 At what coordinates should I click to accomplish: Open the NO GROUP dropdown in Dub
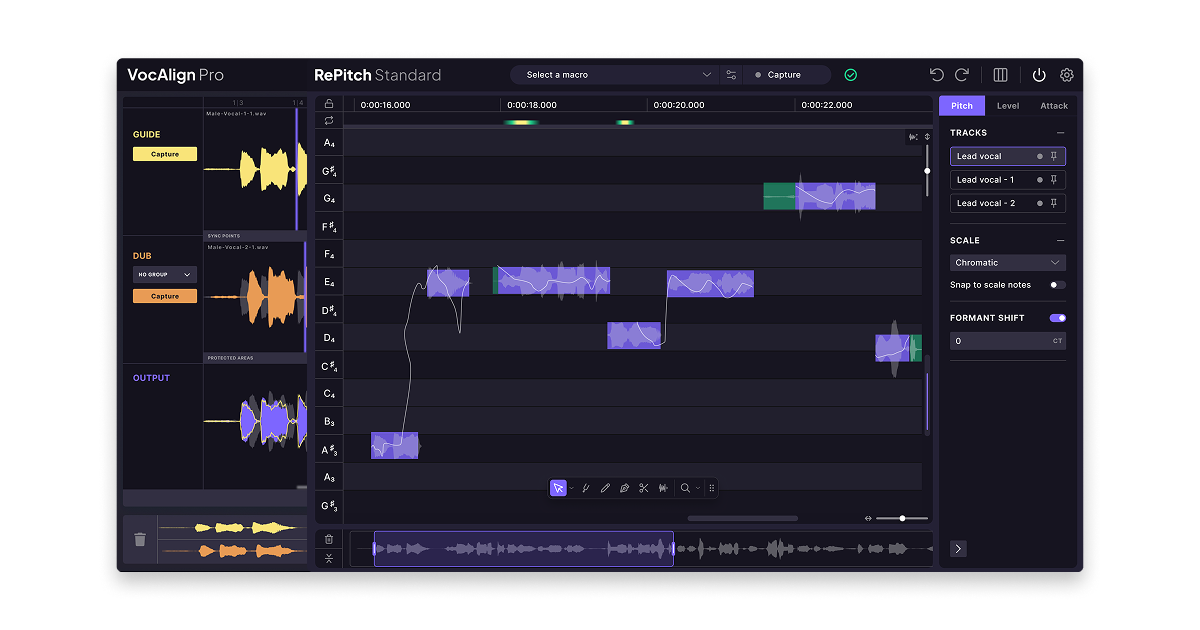coord(165,274)
